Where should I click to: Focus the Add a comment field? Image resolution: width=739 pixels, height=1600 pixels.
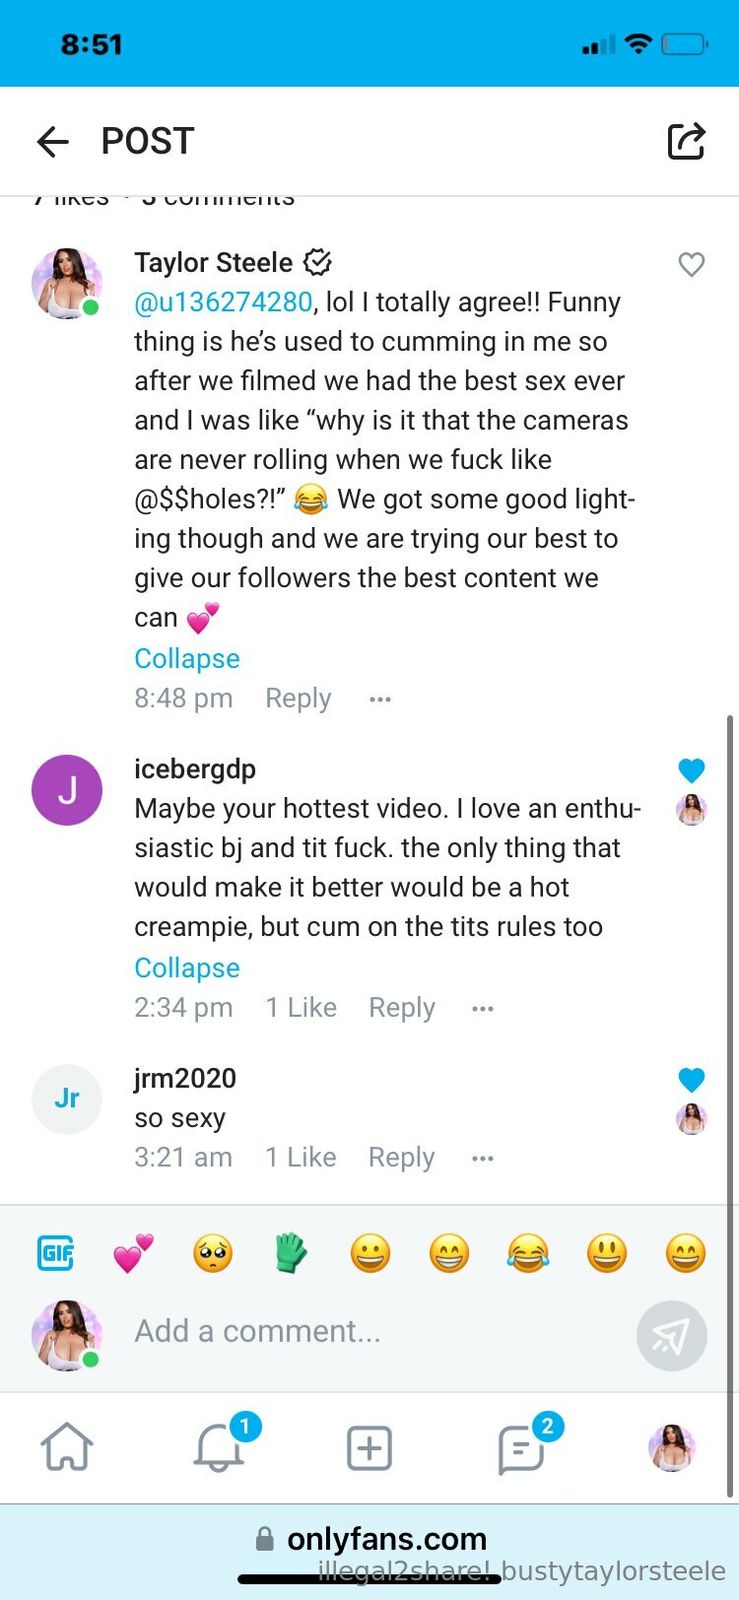pos(380,1331)
